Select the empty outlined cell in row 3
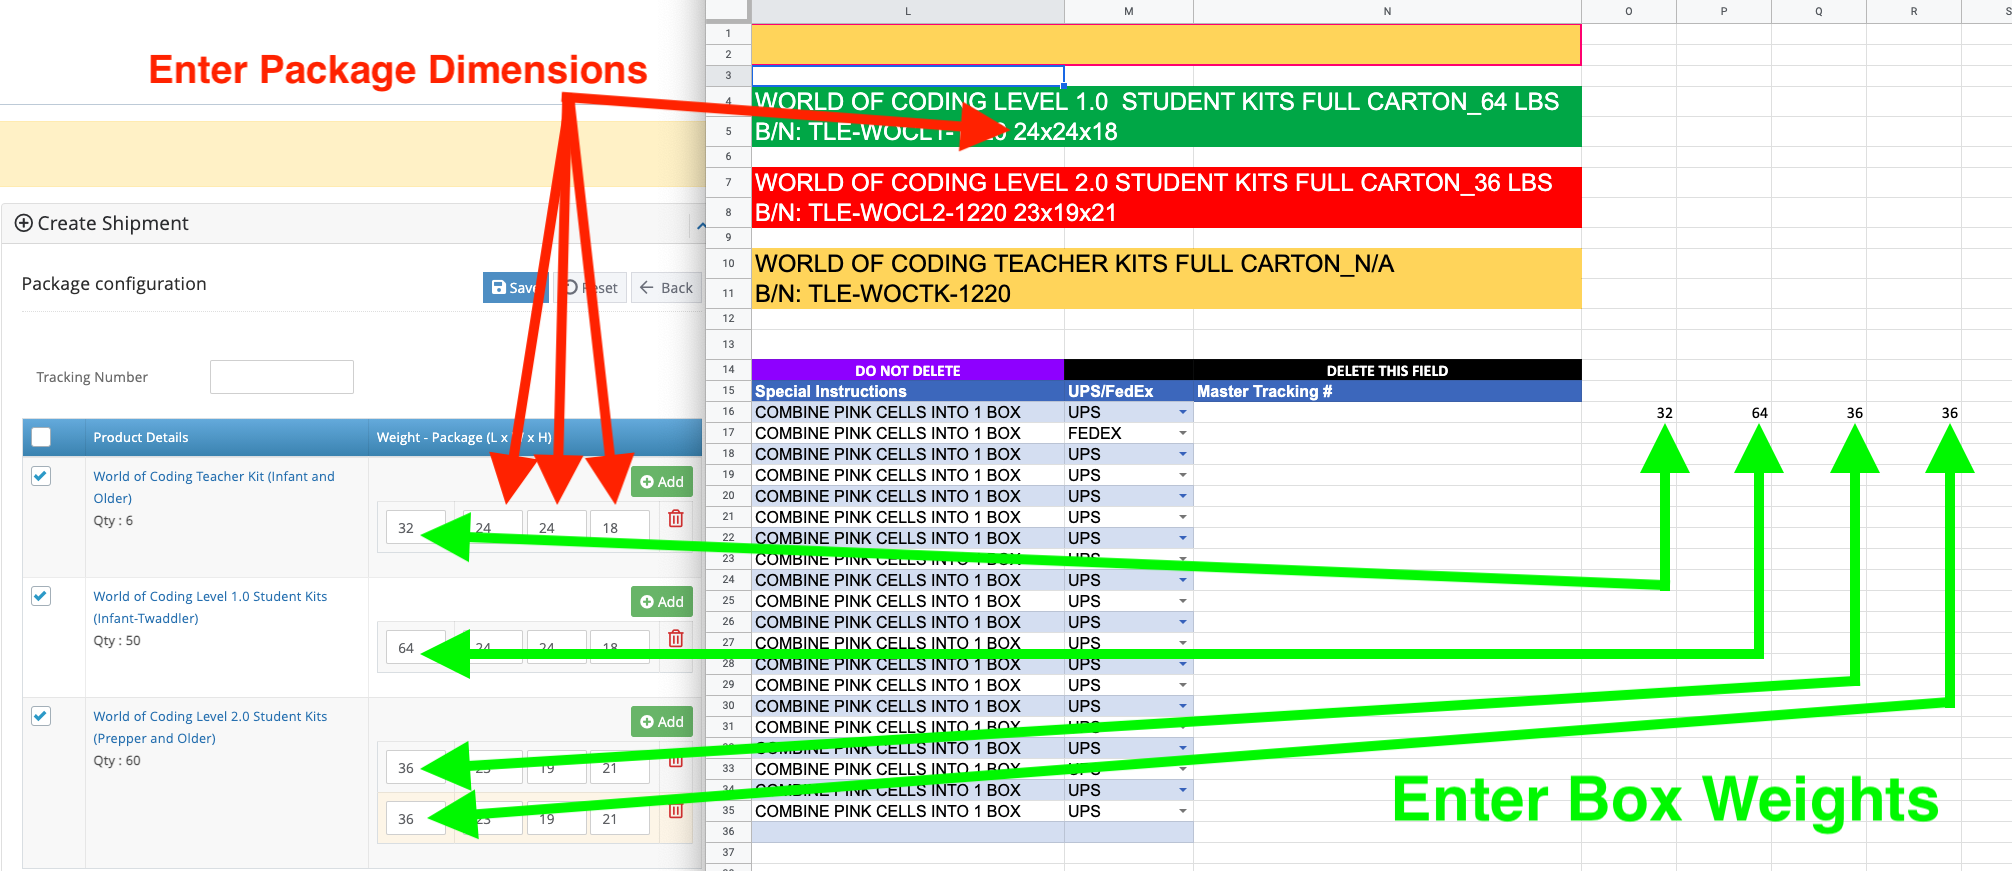Screen dimensions: 2012x871 [908, 76]
